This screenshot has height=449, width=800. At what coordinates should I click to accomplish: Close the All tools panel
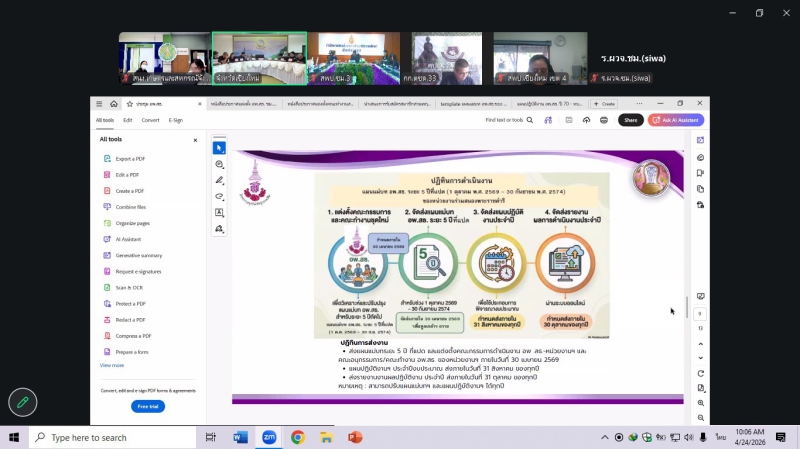195,140
